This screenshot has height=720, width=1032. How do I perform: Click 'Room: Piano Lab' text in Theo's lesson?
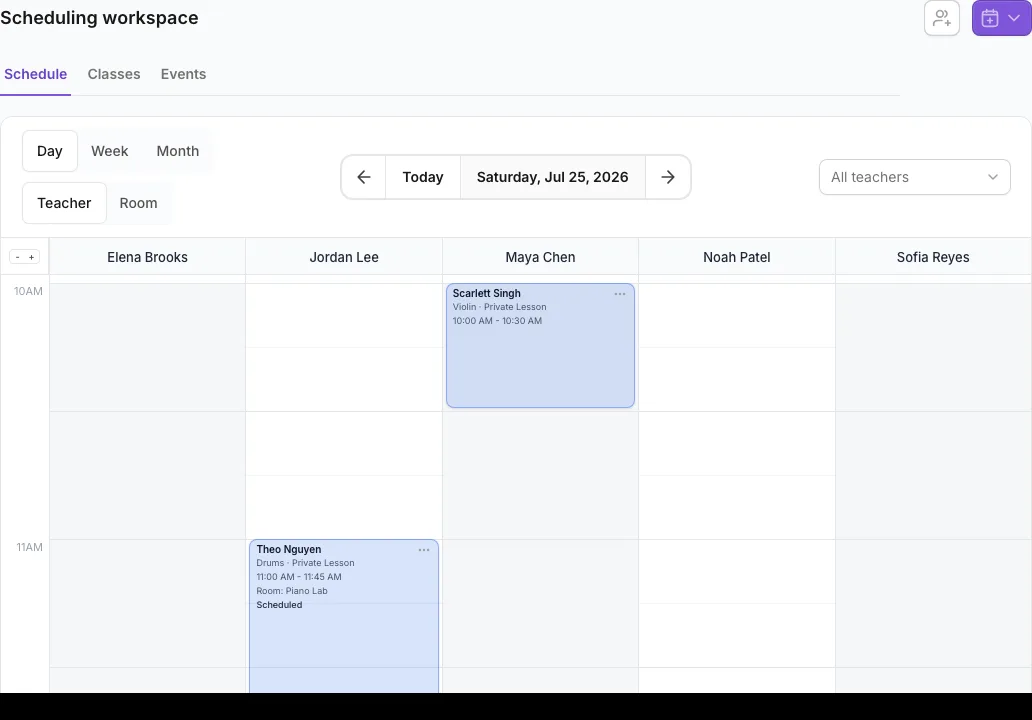tap(292, 591)
